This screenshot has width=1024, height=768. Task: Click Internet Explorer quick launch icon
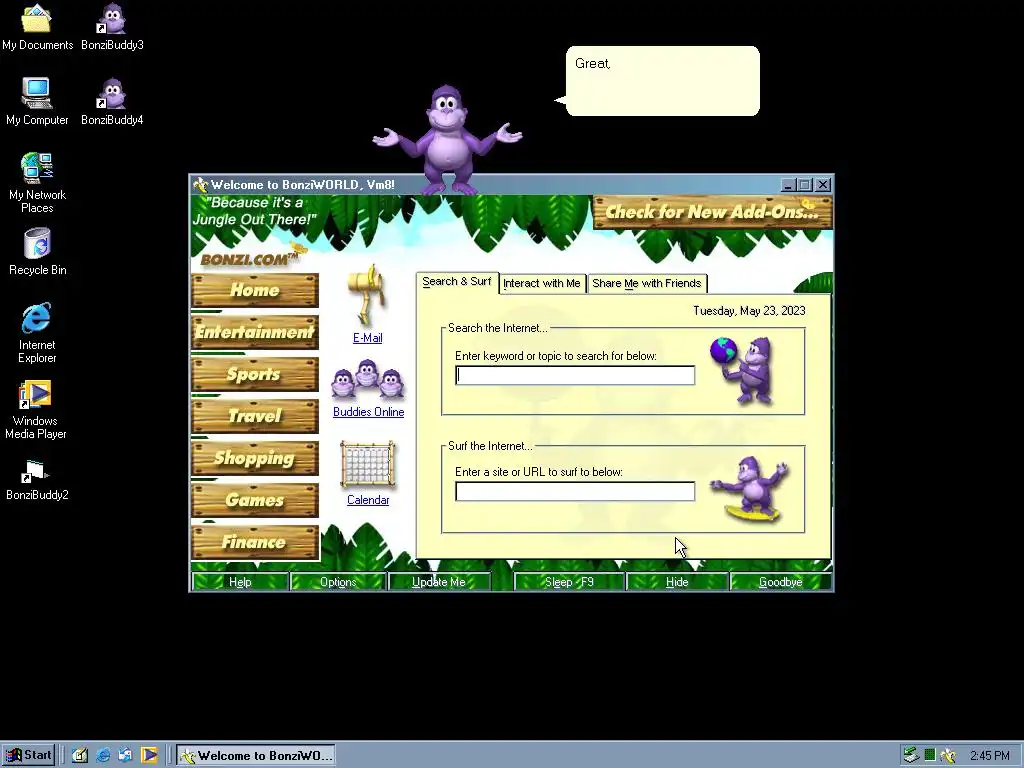103,756
